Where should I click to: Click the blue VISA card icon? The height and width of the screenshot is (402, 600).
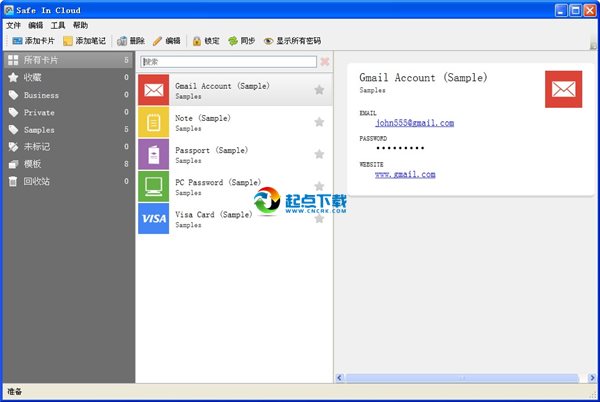(153, 218)
